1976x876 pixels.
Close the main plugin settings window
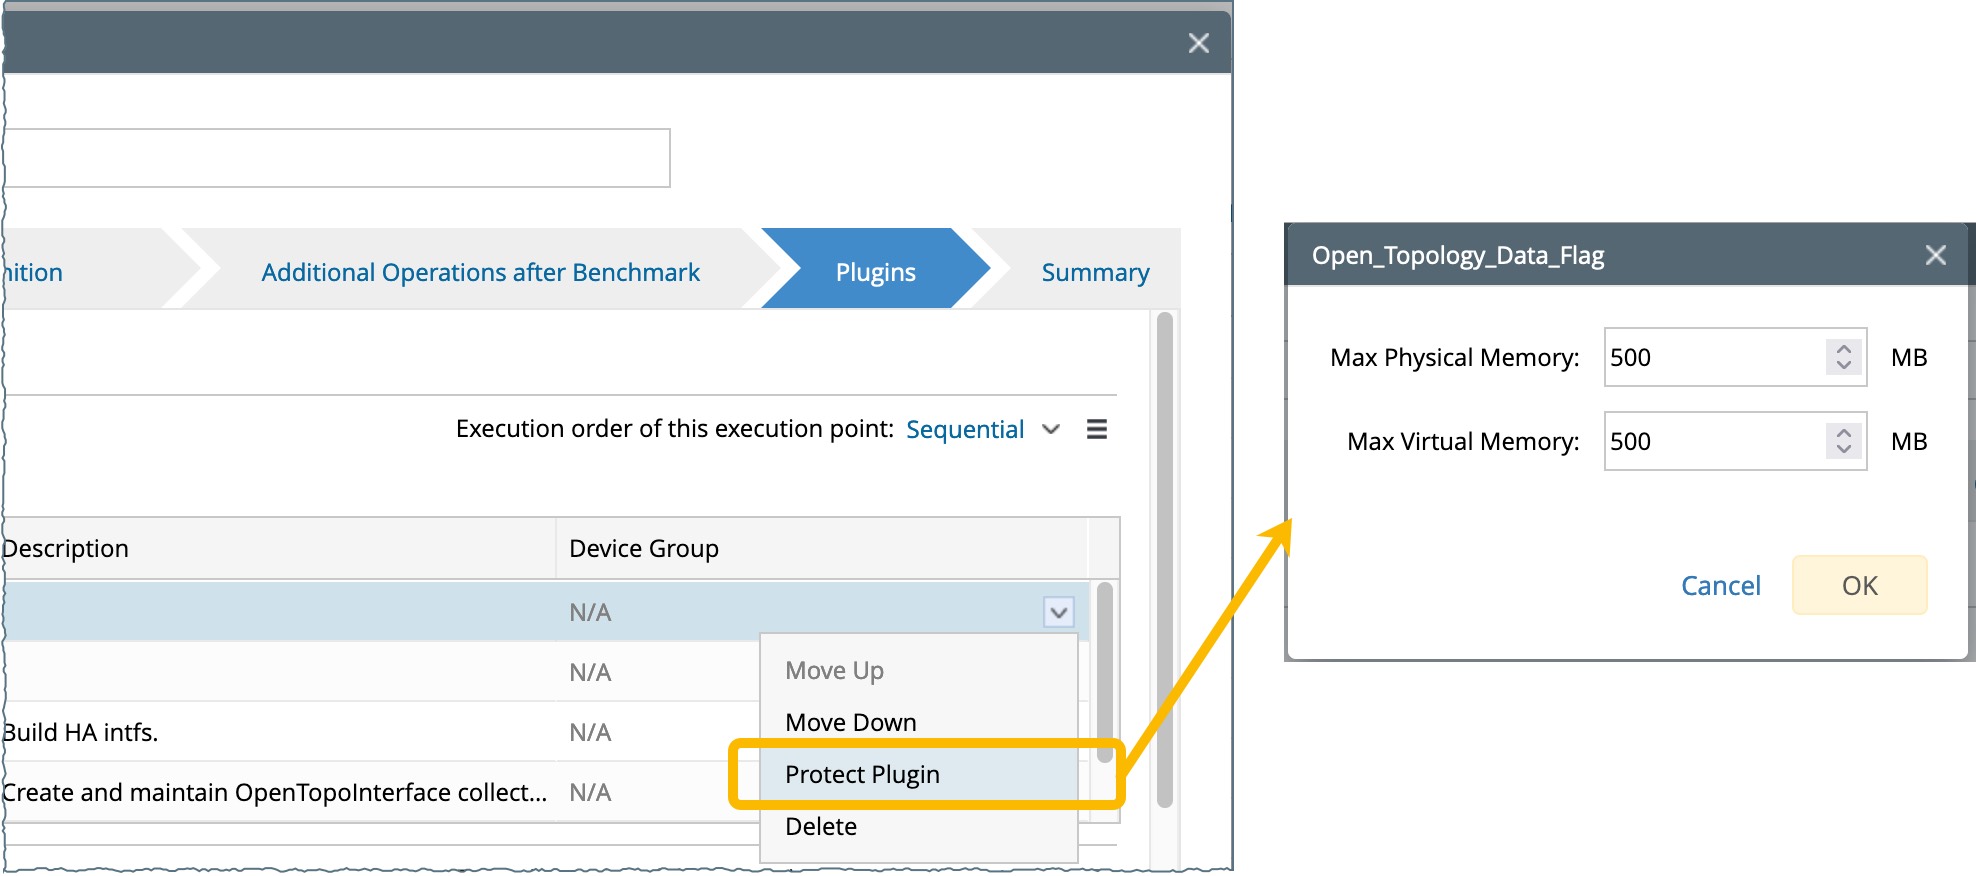(1198, 43)
